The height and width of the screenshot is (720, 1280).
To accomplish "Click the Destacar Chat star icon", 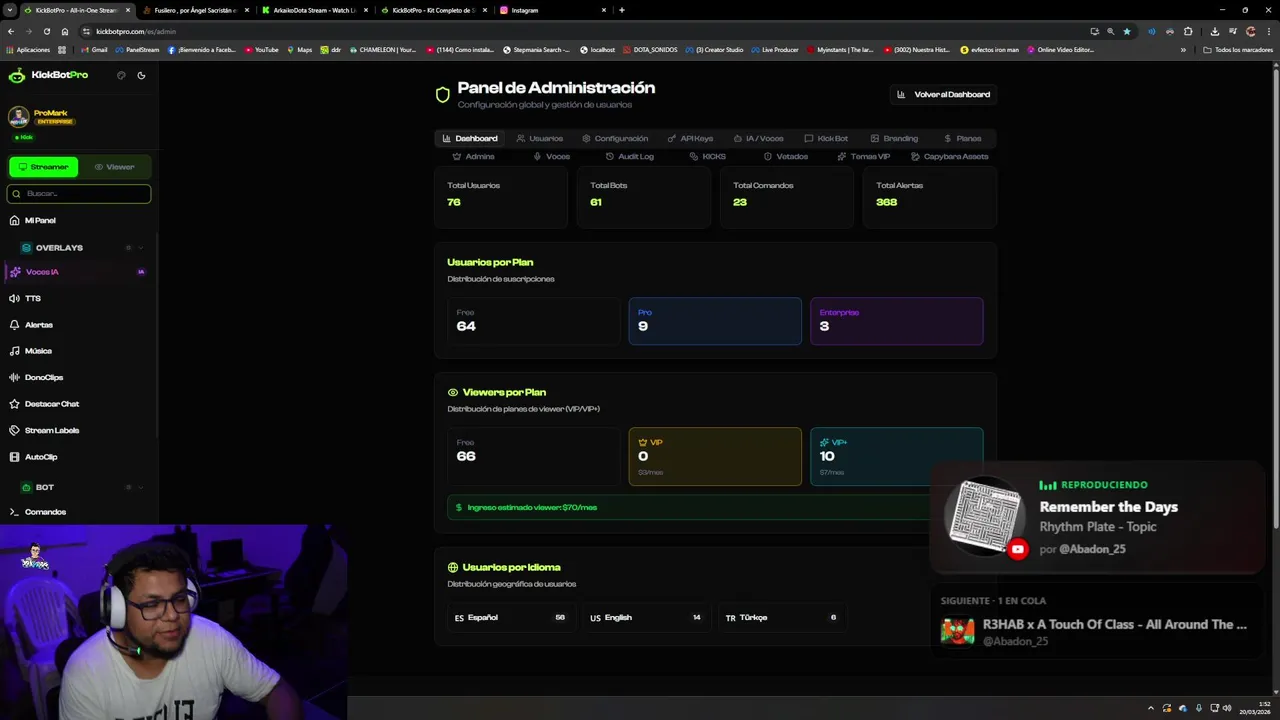I will tap(14, 404).
